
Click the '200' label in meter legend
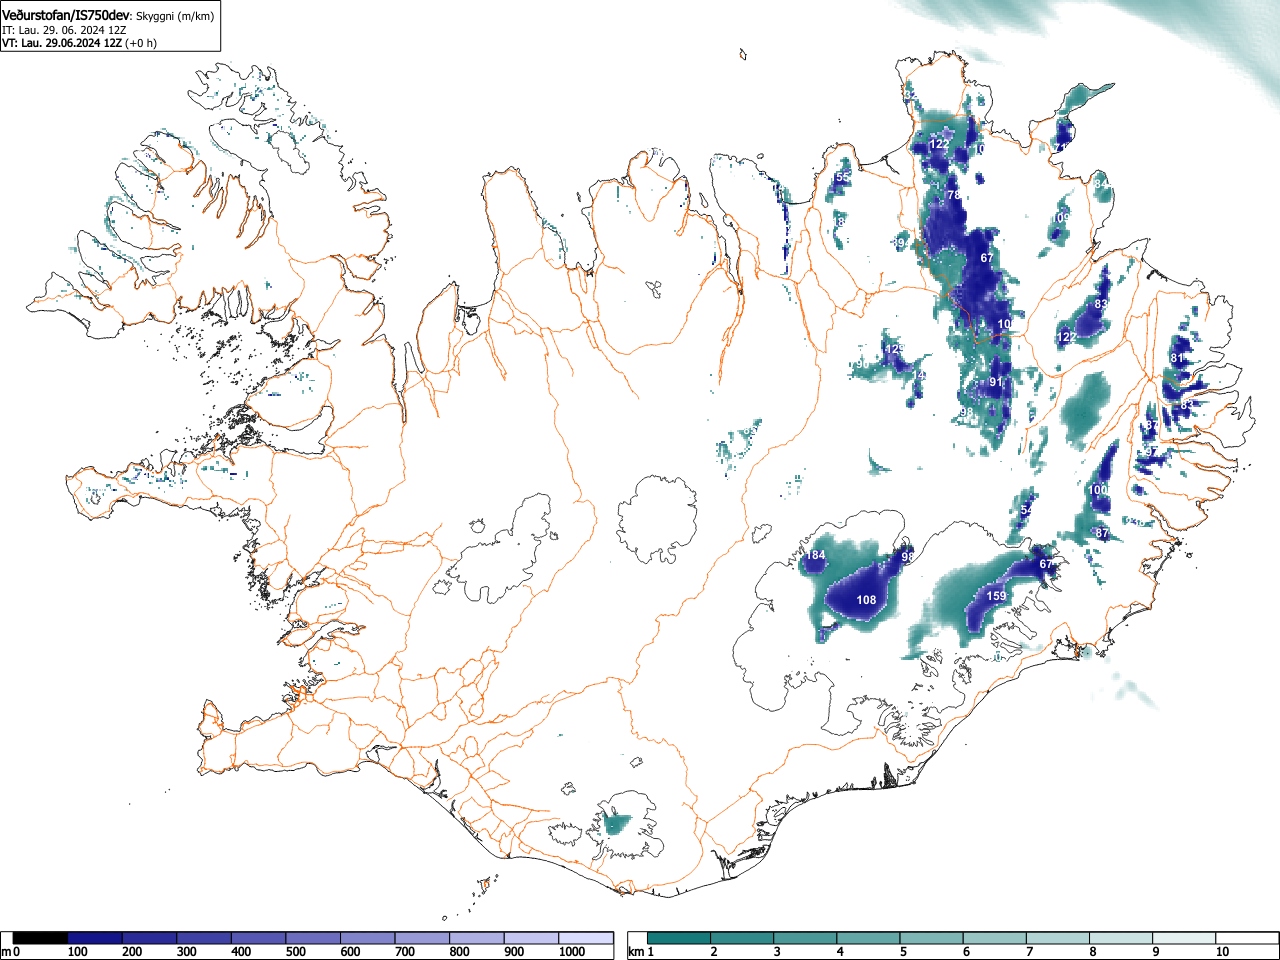click(x=132, y=952)
